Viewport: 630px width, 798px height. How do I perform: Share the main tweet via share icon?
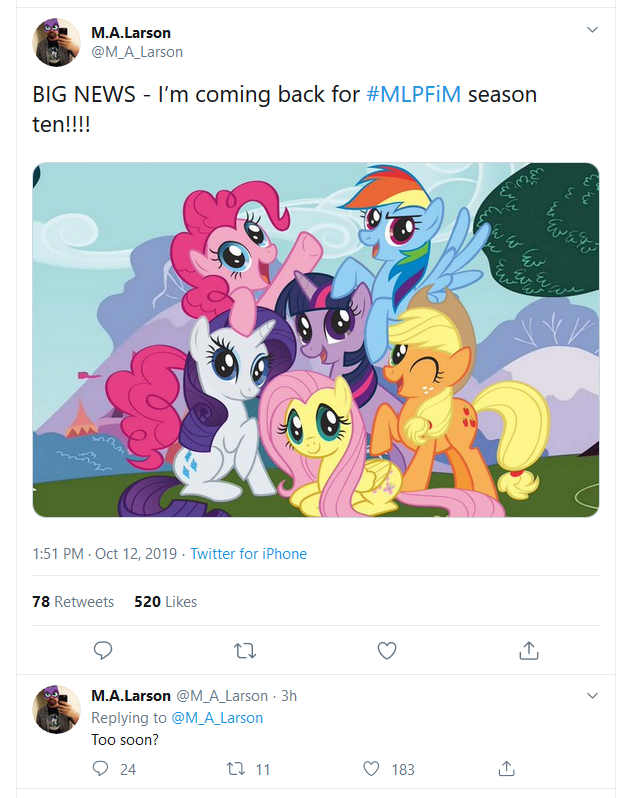(x=529, y=650)
